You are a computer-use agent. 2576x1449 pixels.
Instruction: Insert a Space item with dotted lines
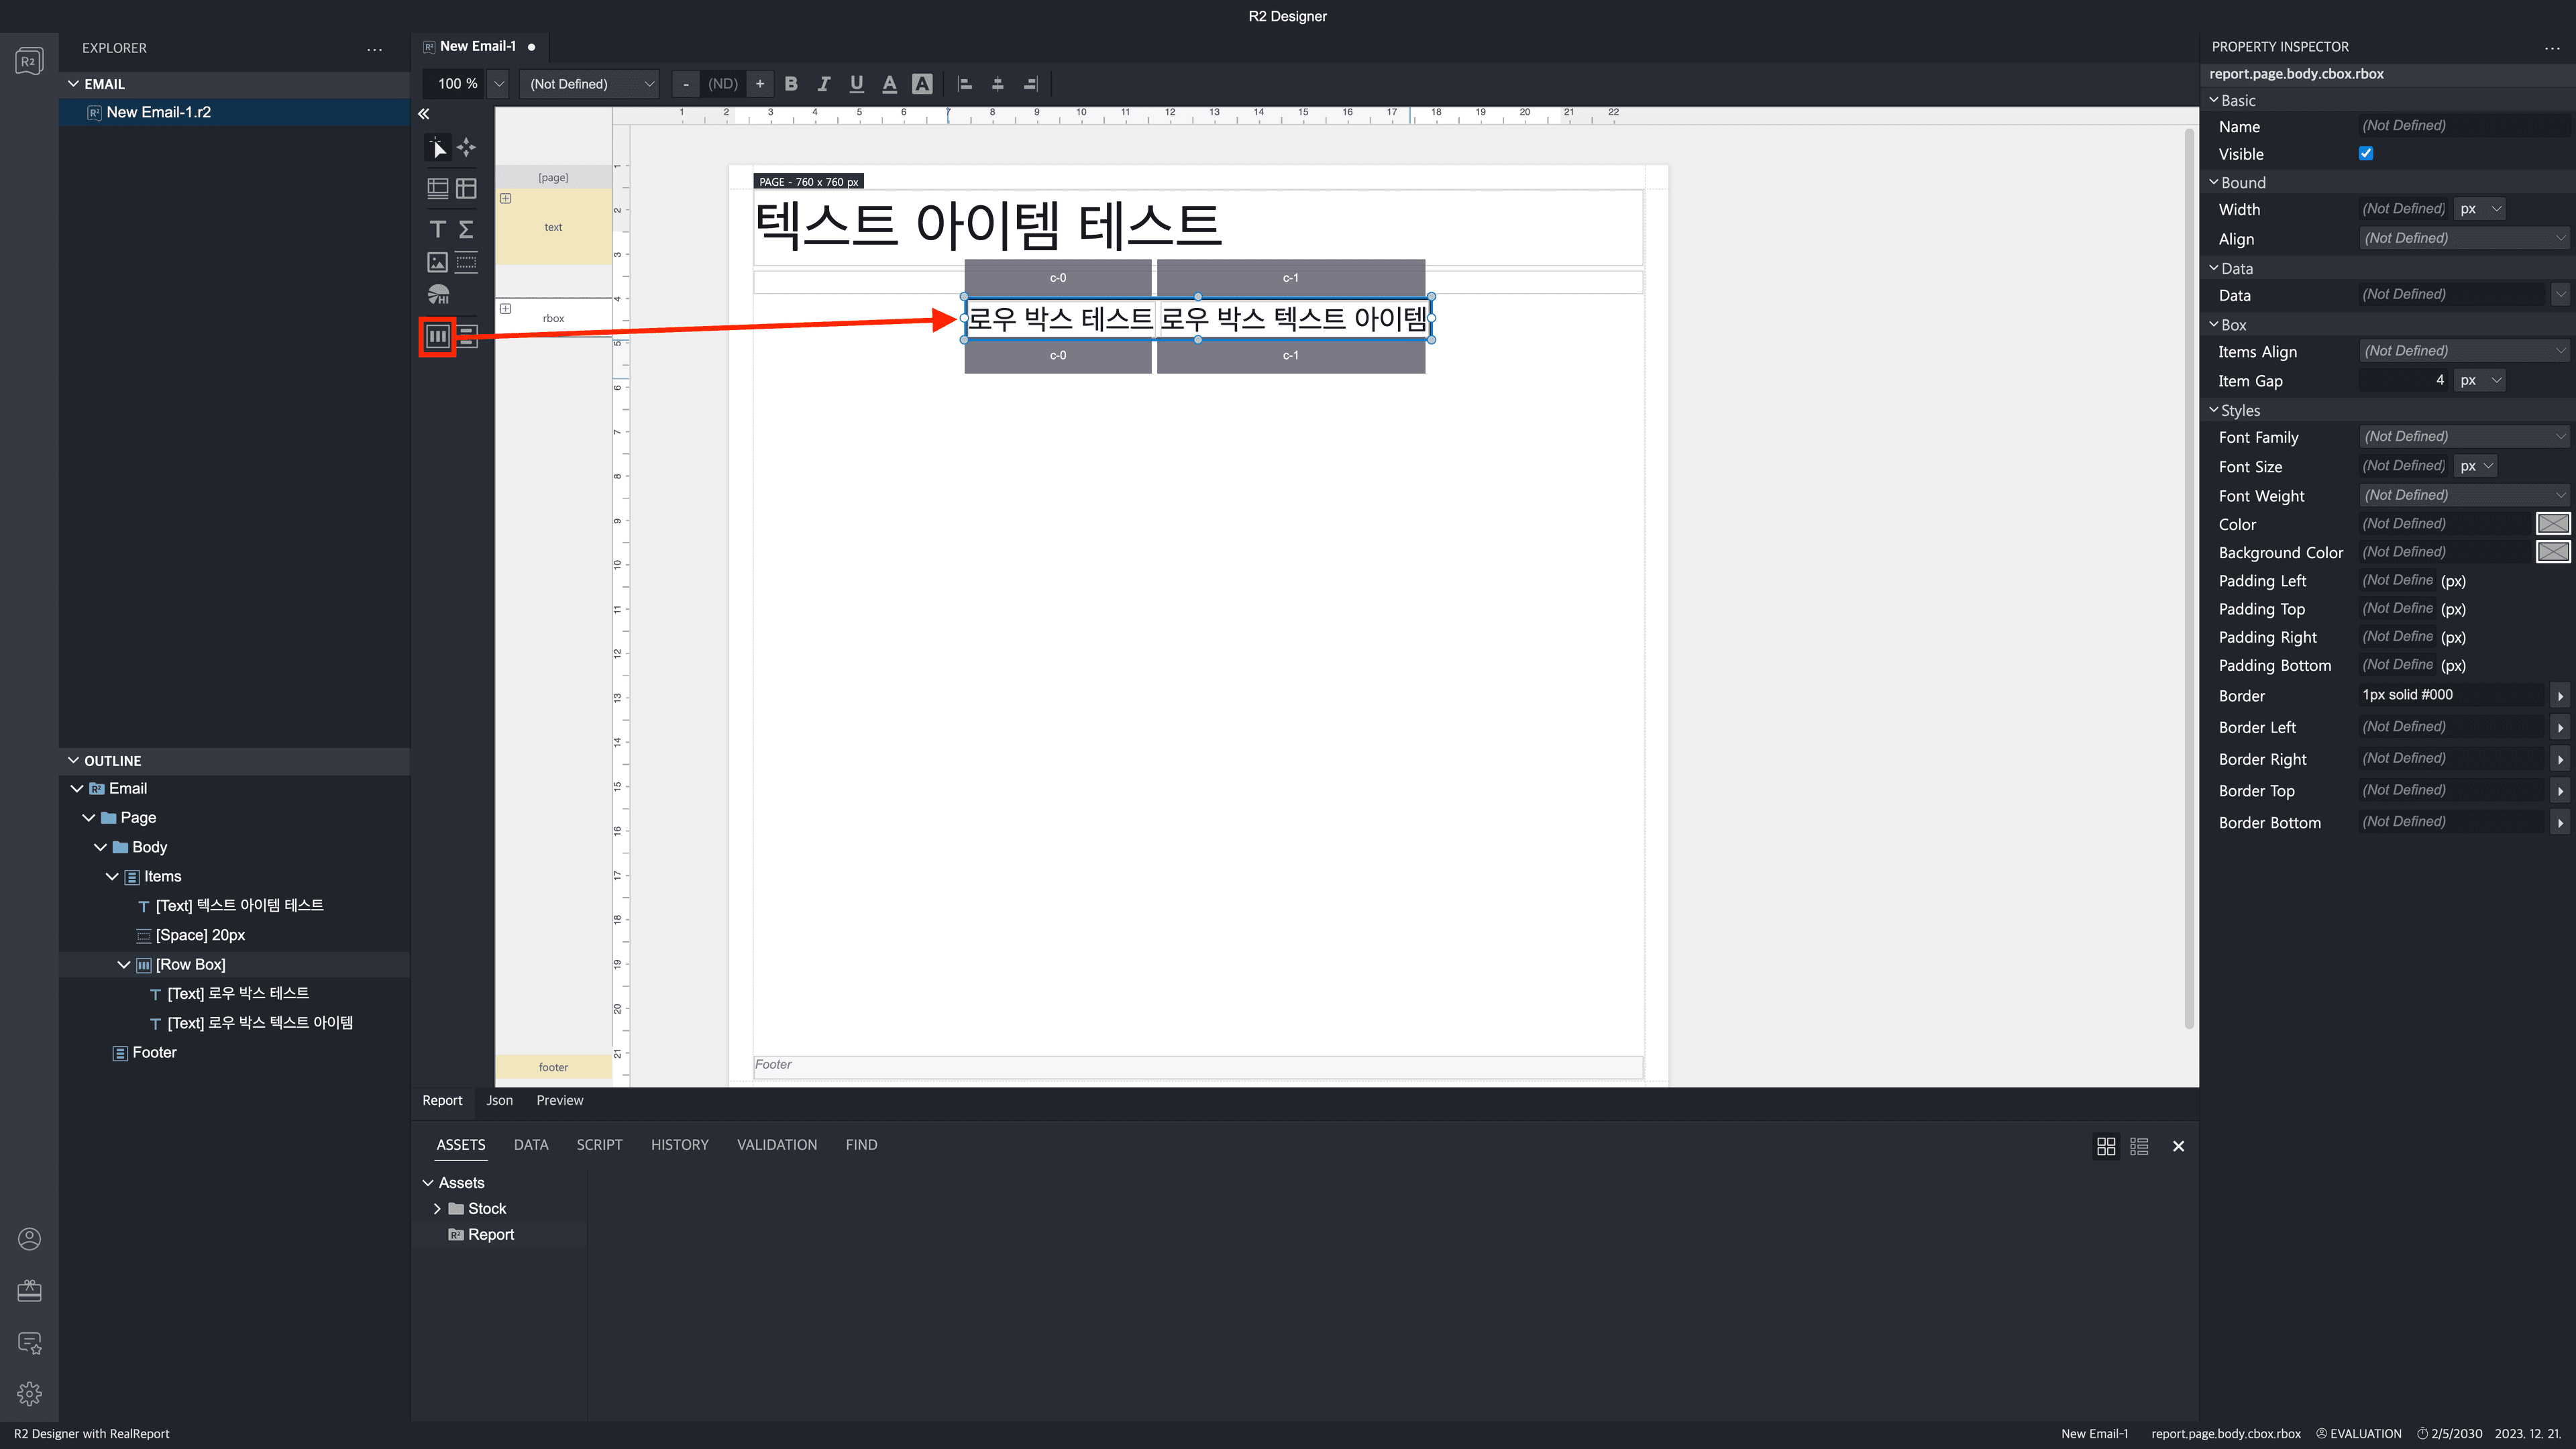pyautogui.click(x=466, y=262)
